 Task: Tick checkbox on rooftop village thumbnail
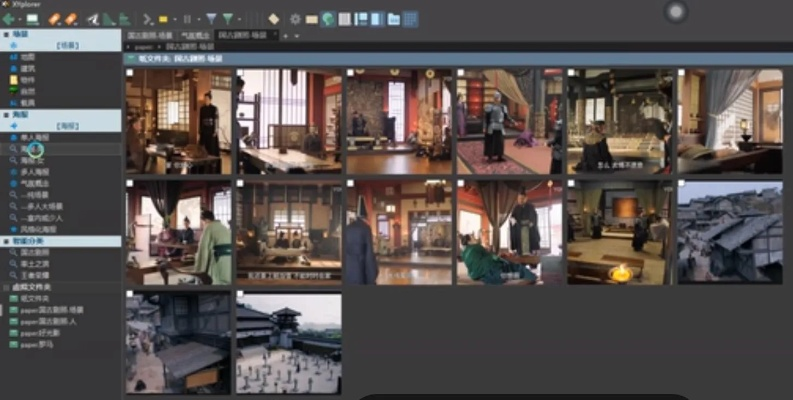point(682,185)
